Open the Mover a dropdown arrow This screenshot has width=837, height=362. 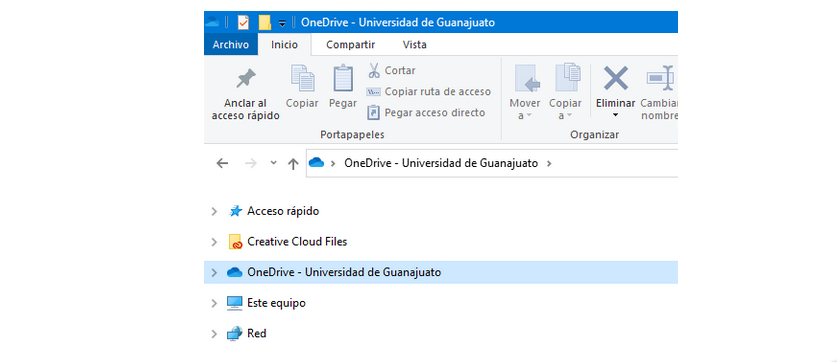point(528,115)
